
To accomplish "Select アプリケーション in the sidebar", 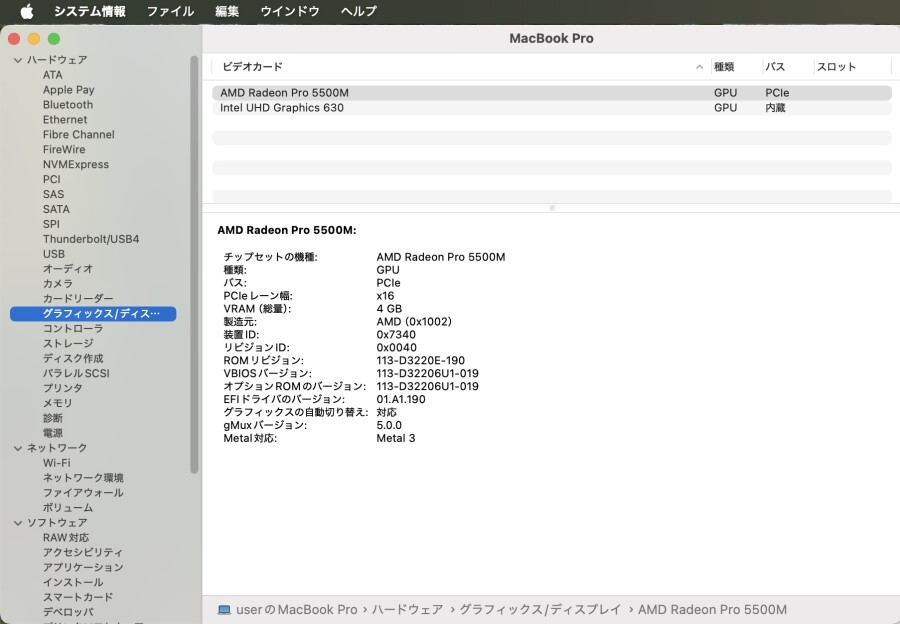I will click(83, 567).
